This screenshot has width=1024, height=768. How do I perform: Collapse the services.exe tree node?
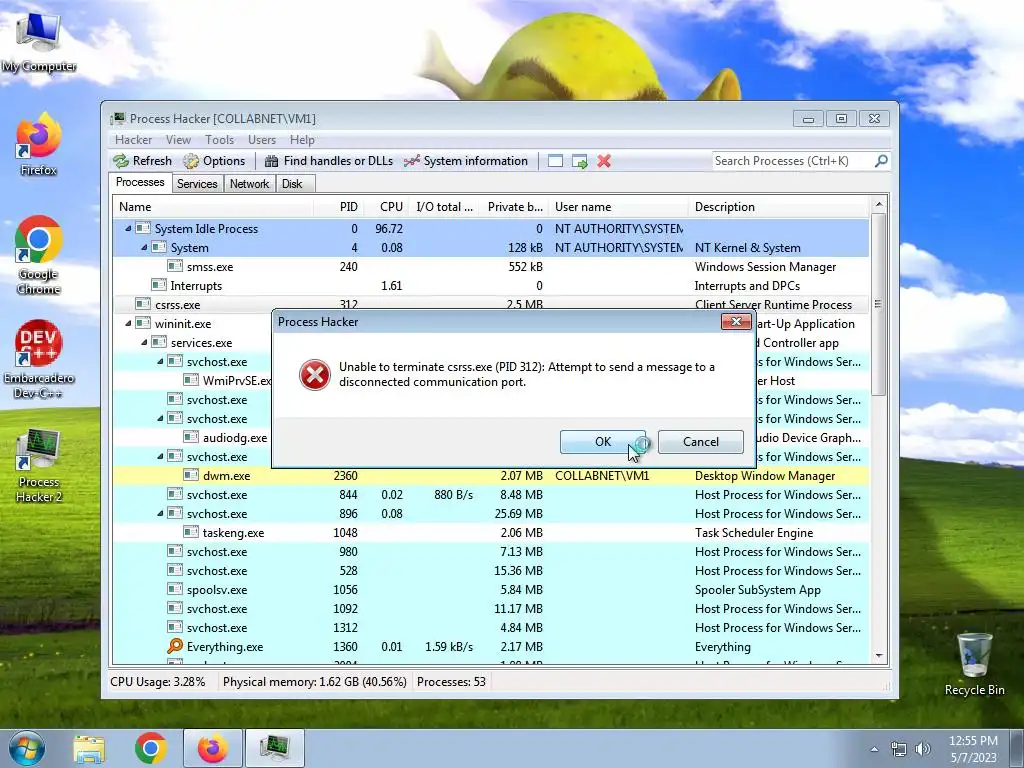[144, 342]
